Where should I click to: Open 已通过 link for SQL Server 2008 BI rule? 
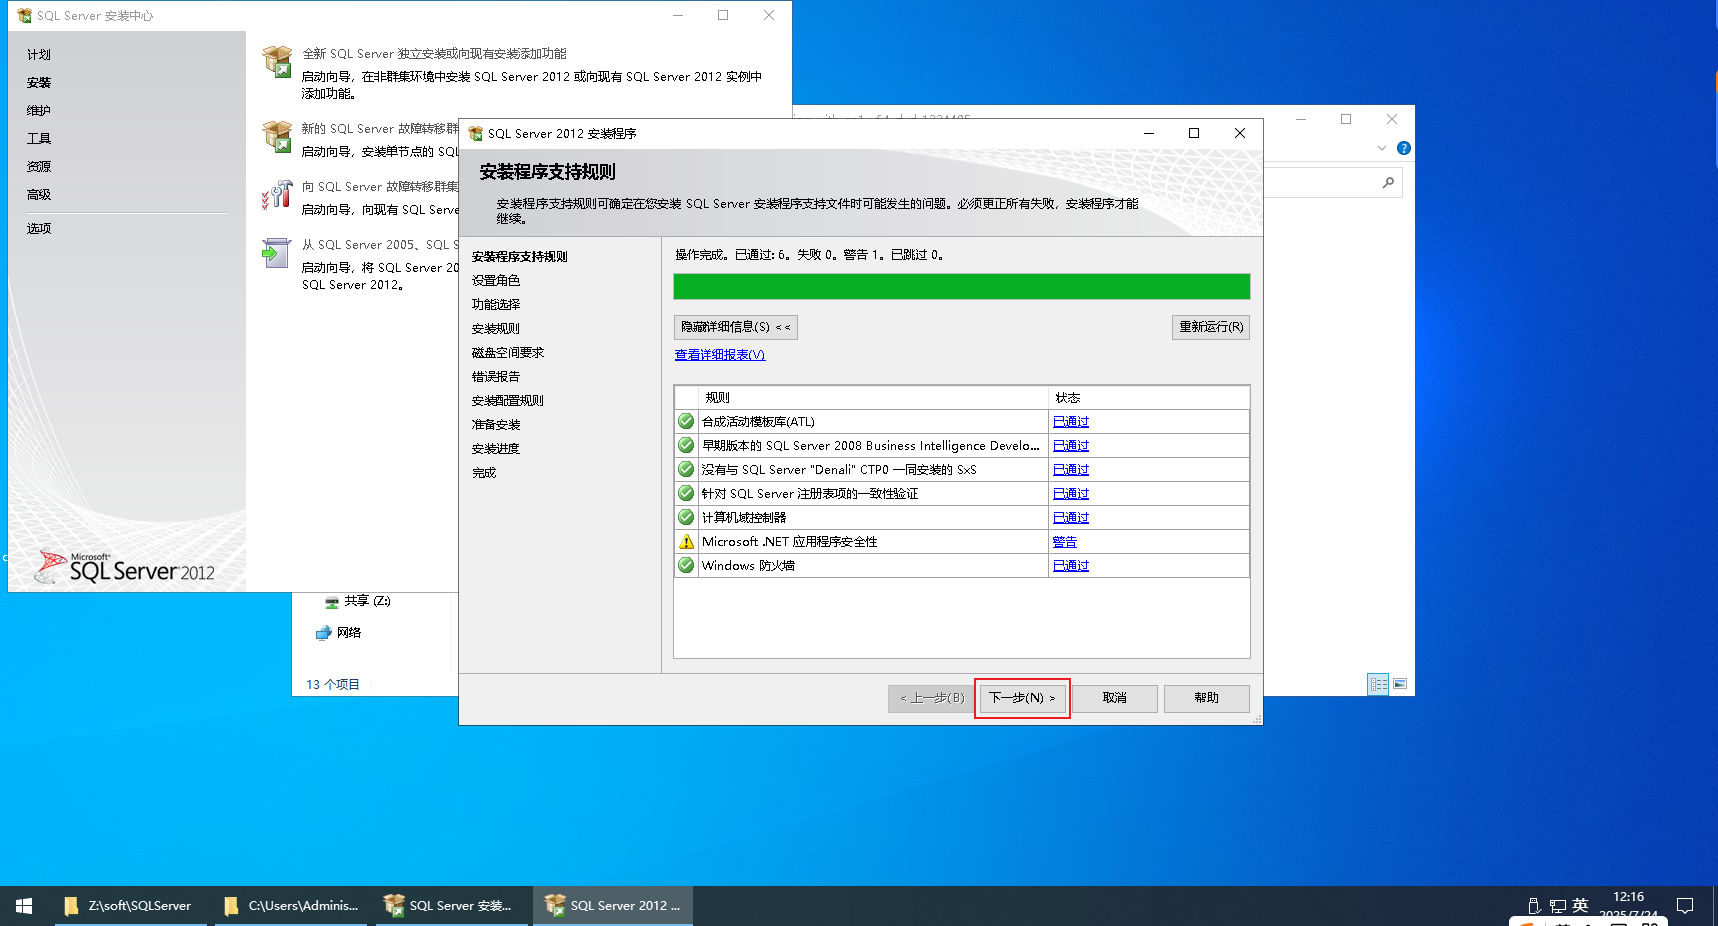tap(1071, 446)
